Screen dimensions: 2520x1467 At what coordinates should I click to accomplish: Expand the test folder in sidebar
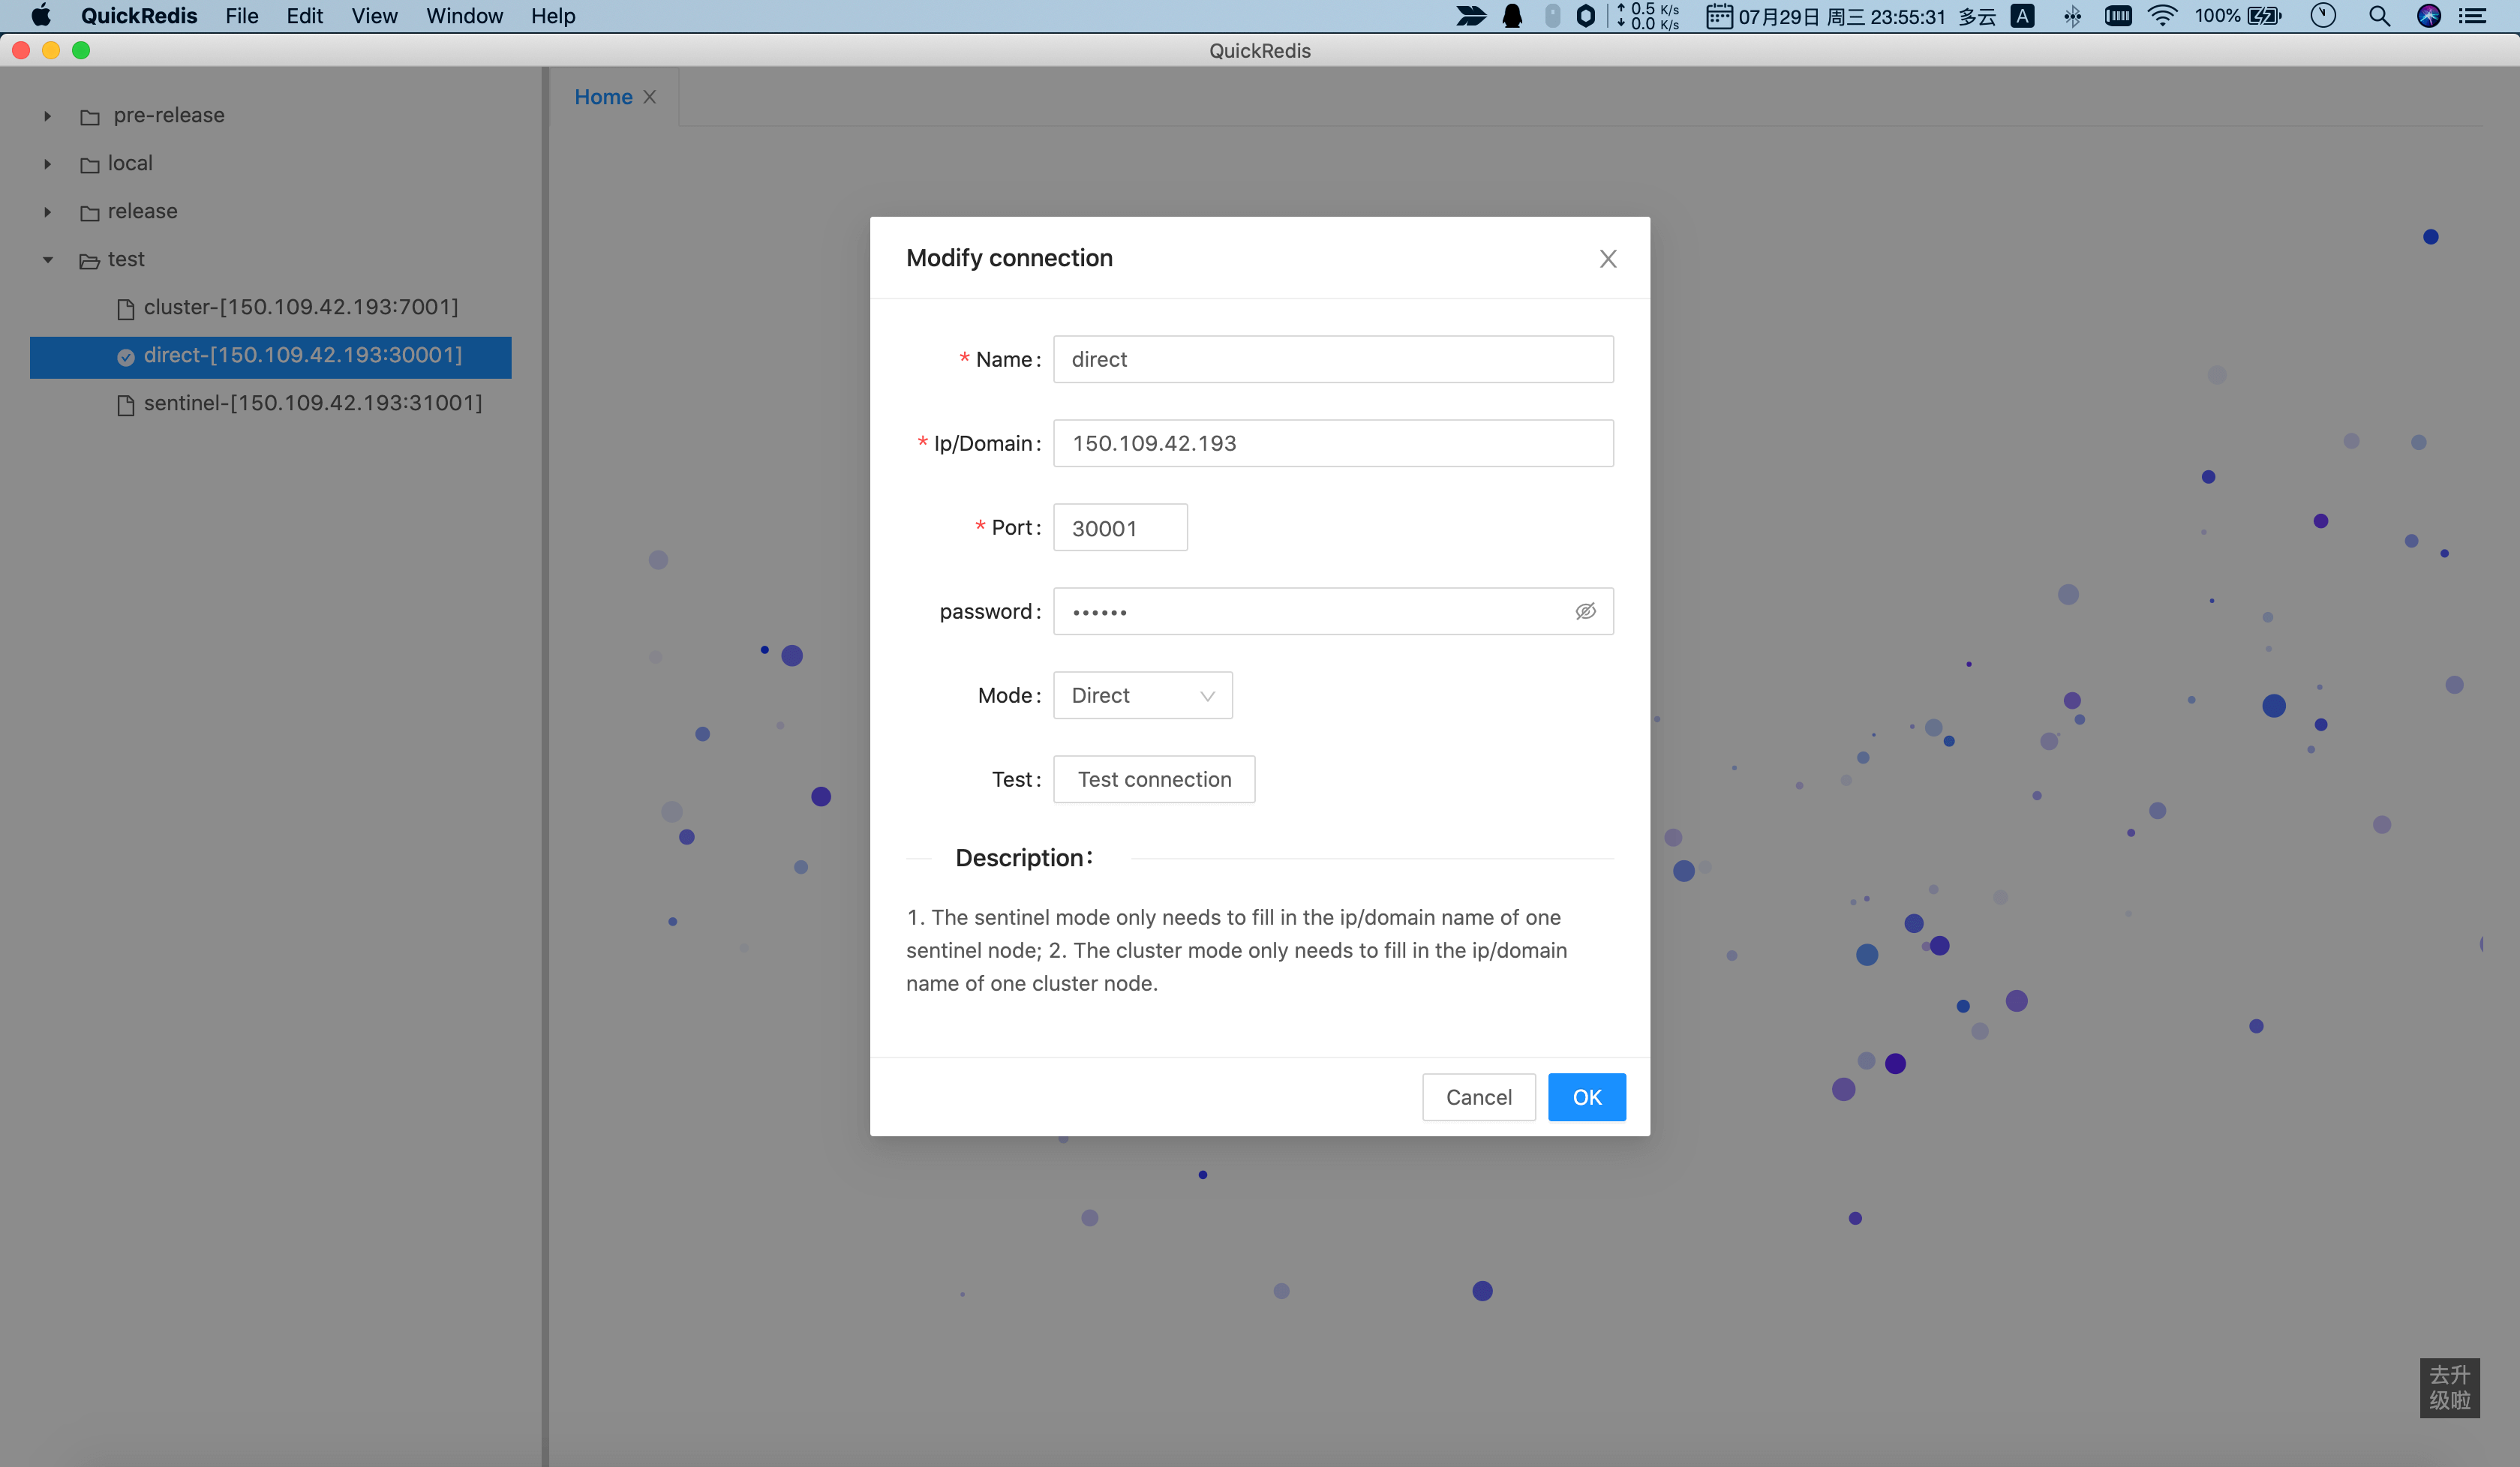point(47,259)
